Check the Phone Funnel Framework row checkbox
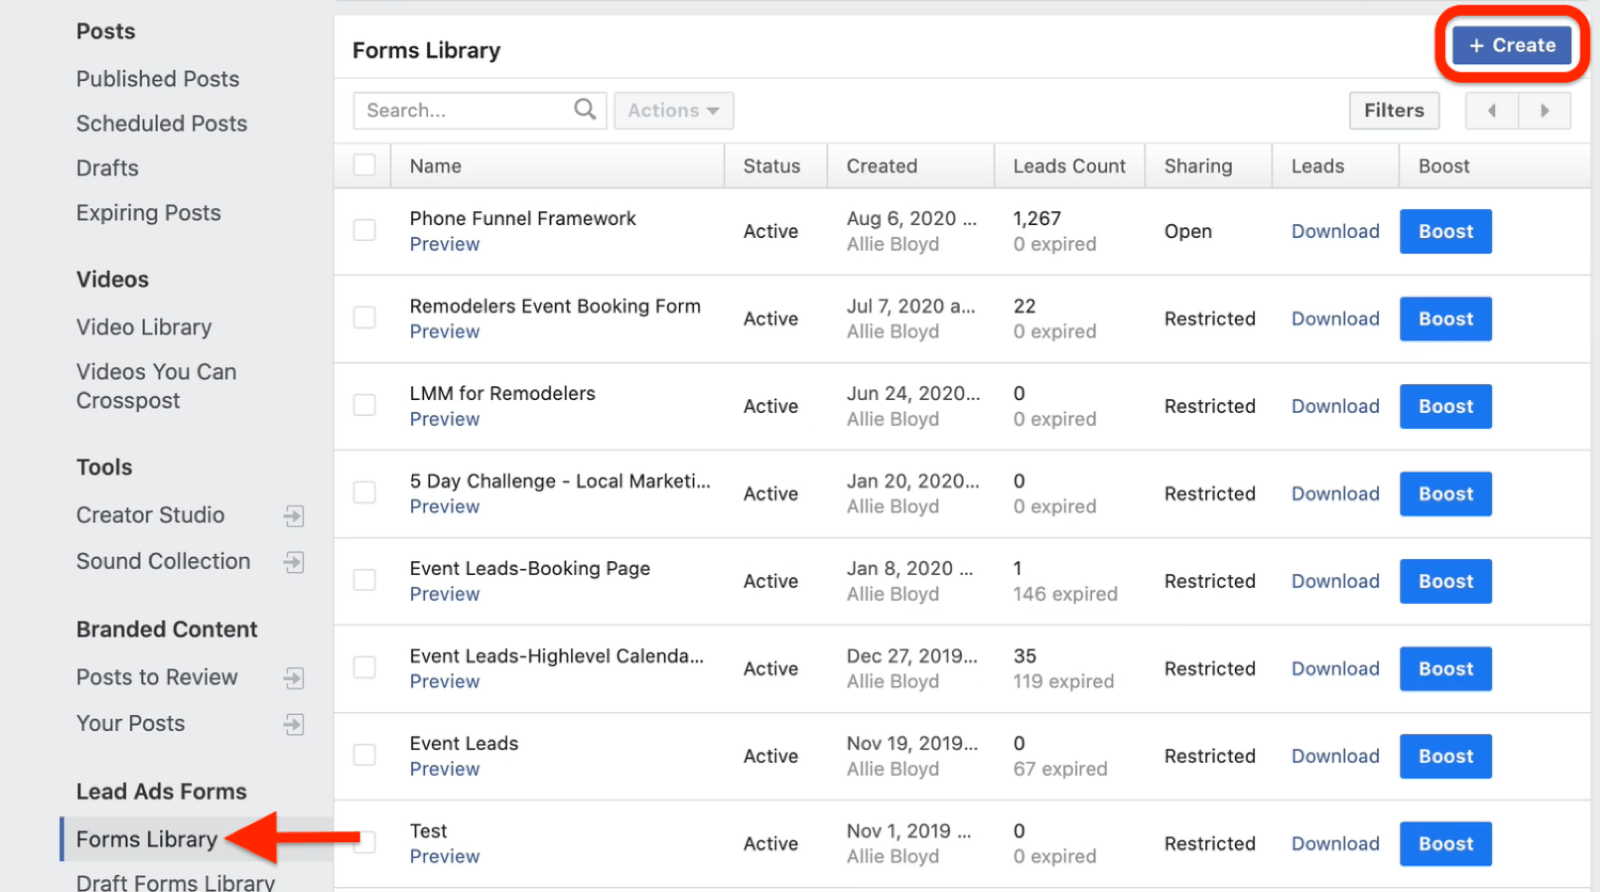This screenshot has width=1600, height=892. [365, 230]
